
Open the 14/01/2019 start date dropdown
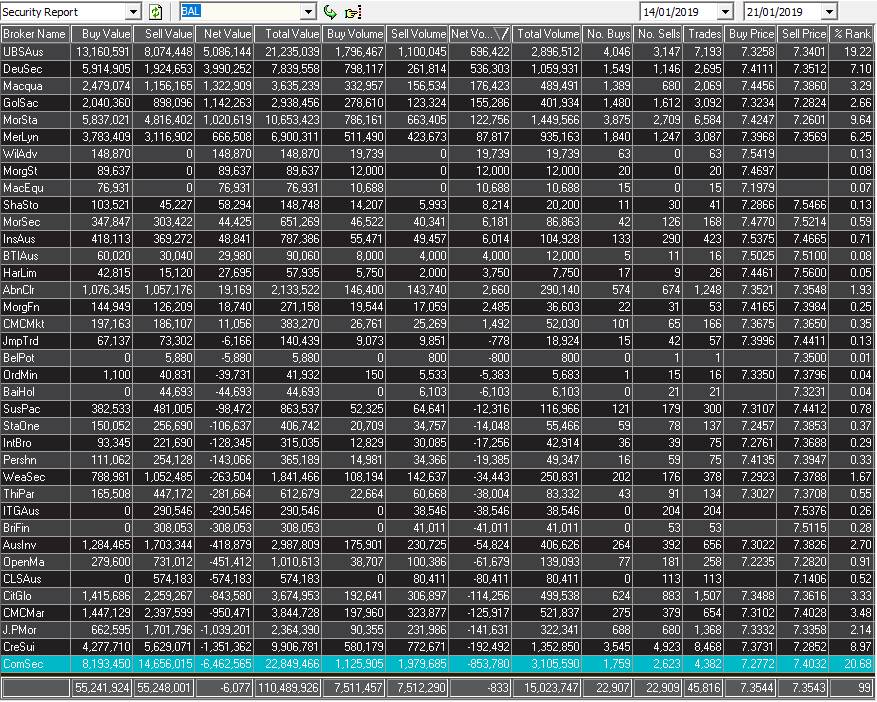(x=725, y=12)
